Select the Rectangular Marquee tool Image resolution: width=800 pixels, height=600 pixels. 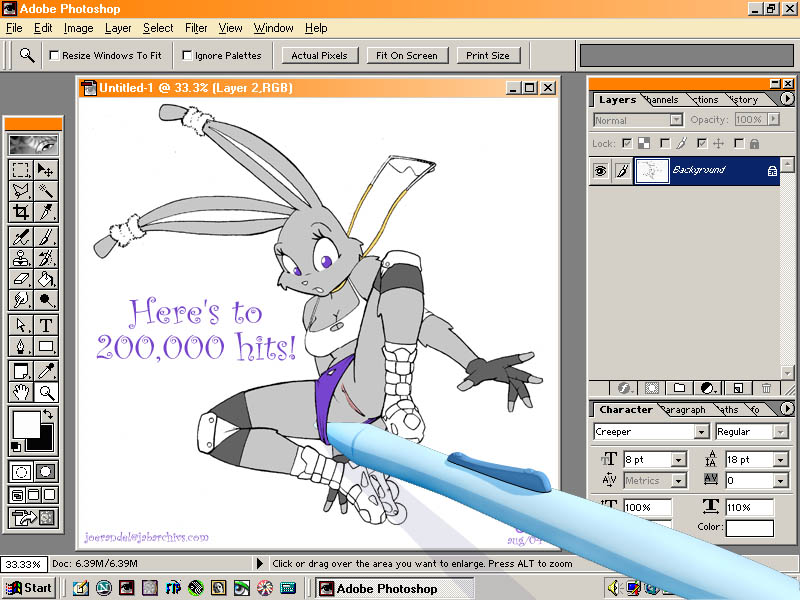(x=21, y=170)
